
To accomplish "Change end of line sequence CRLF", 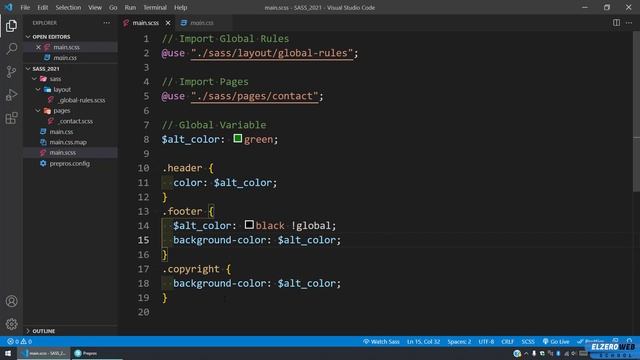I will pos(507,342).
